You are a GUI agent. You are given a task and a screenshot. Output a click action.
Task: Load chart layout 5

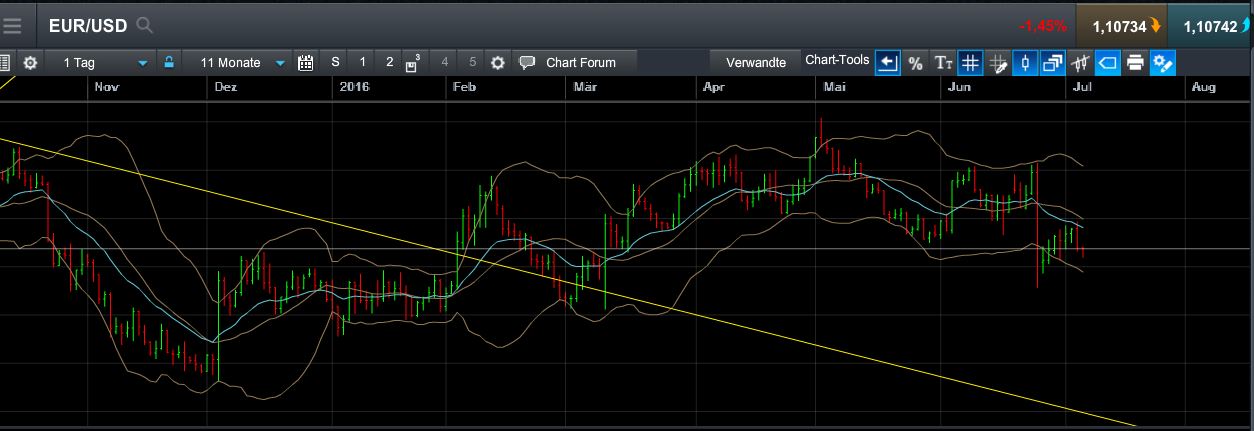point(473,62)
